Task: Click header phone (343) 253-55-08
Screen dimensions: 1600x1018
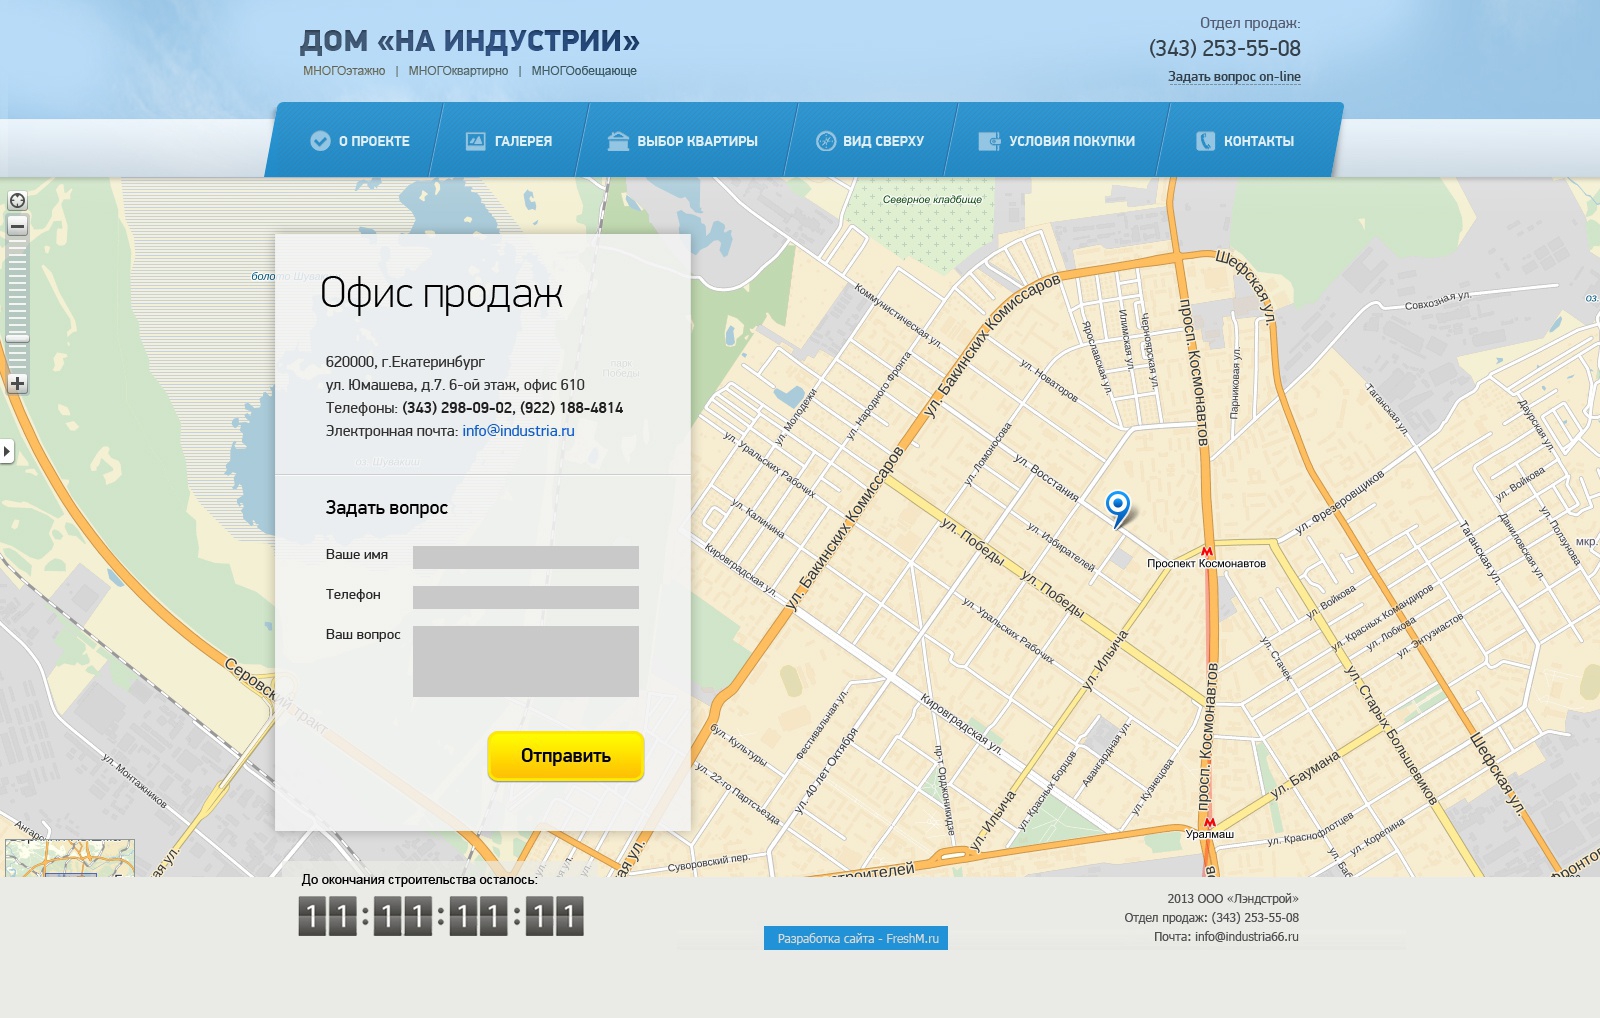Action: [1225, 48]
